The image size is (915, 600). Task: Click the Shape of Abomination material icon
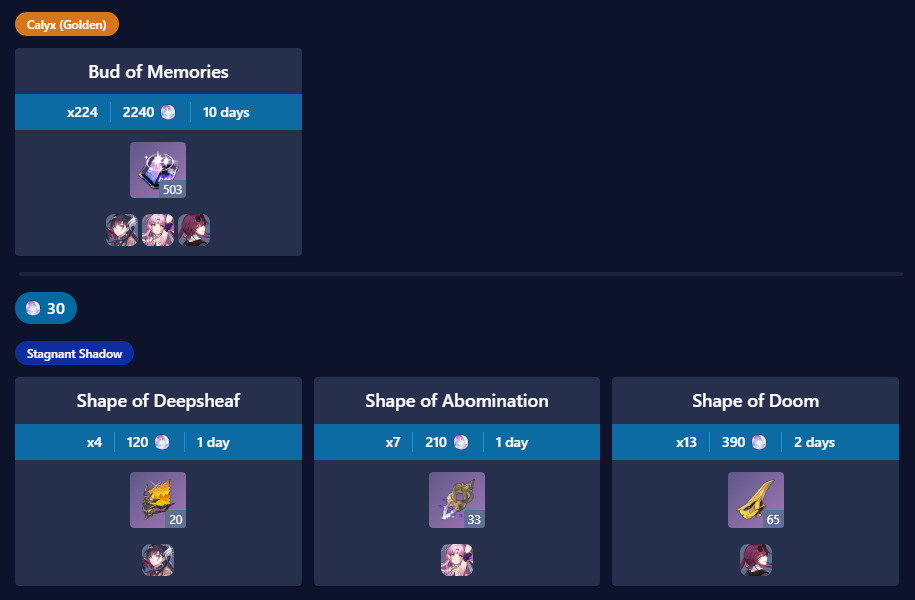pyautogui.click(x=457, y=500)
